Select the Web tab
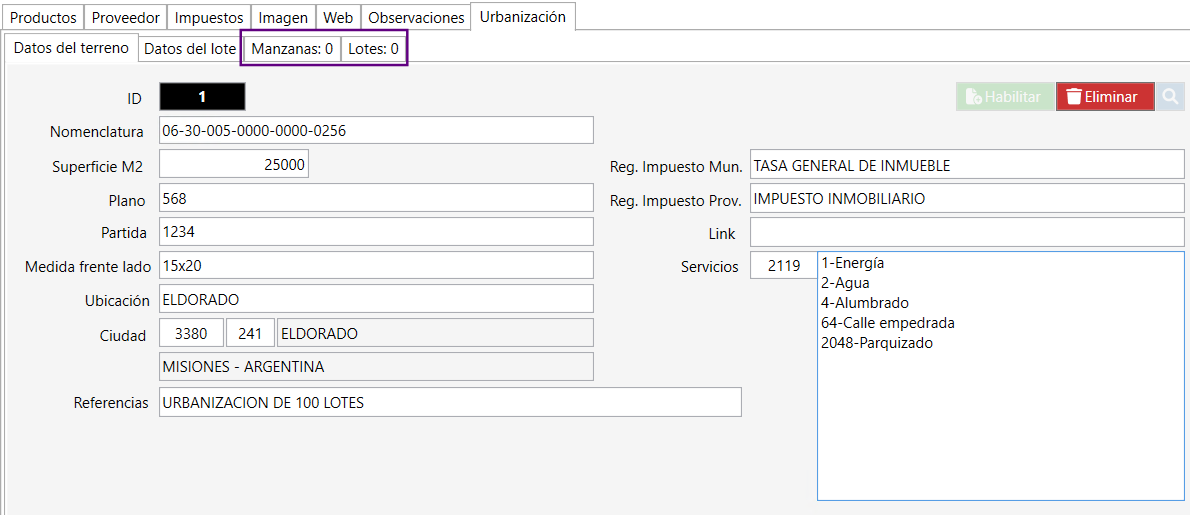This screenshot has height=515, width=1190. point(338,18)
